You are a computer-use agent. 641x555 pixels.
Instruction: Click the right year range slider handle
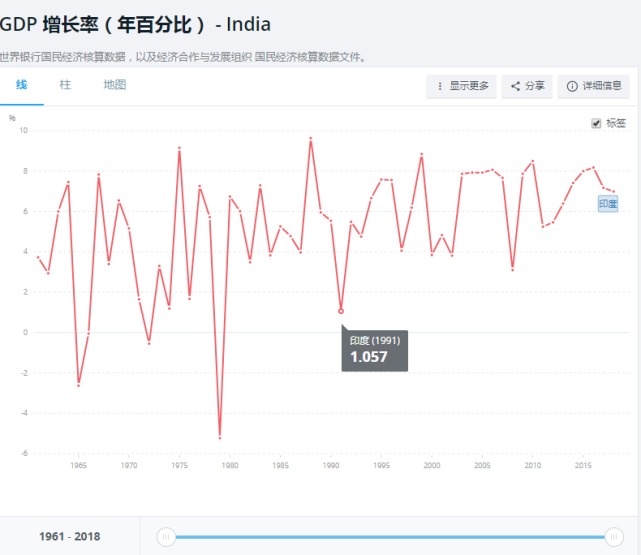614,537
